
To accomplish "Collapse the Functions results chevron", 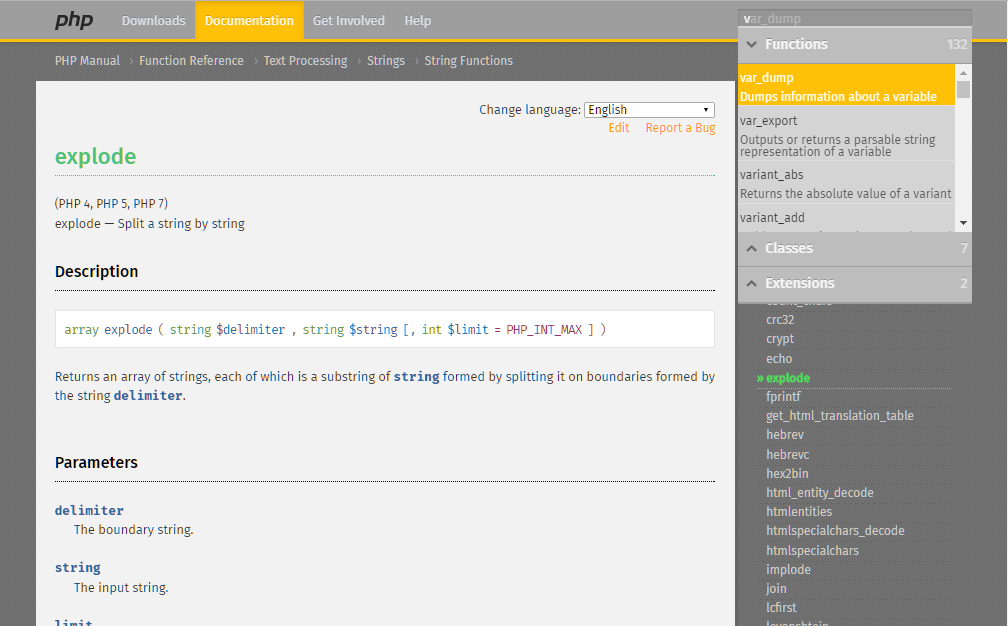I will [x=752, y=44].
